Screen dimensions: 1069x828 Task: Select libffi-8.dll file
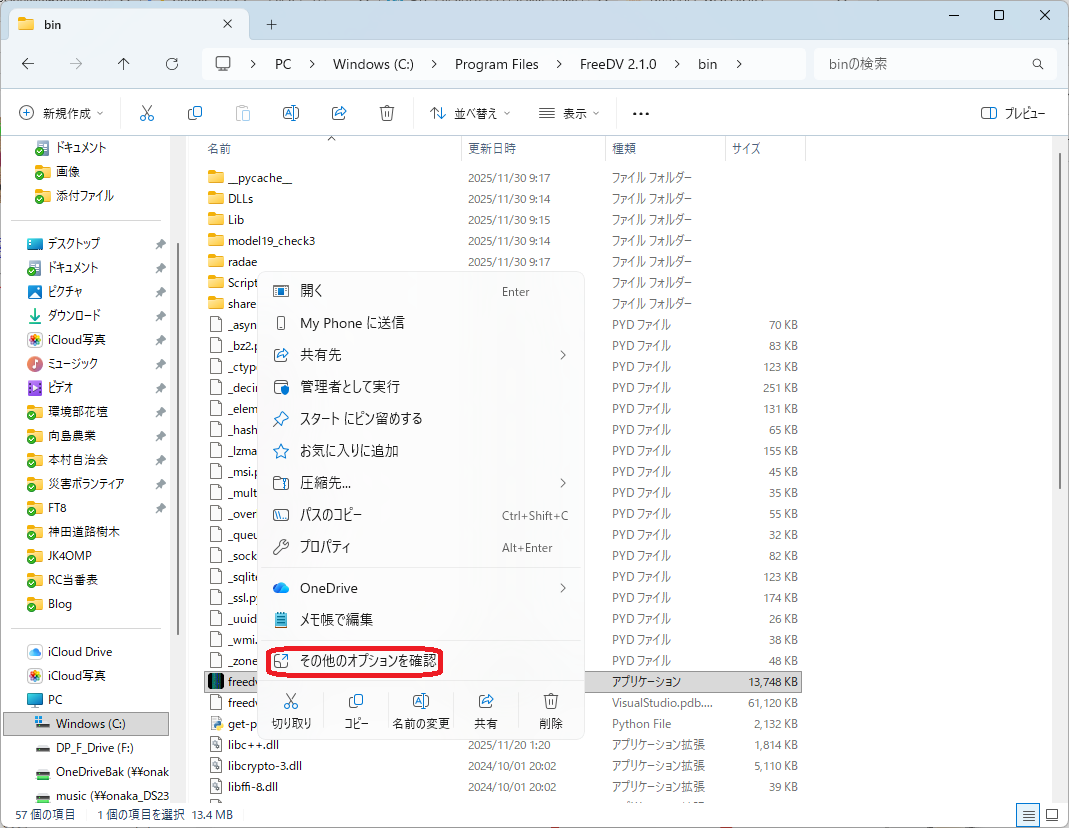tap(253, 787)
